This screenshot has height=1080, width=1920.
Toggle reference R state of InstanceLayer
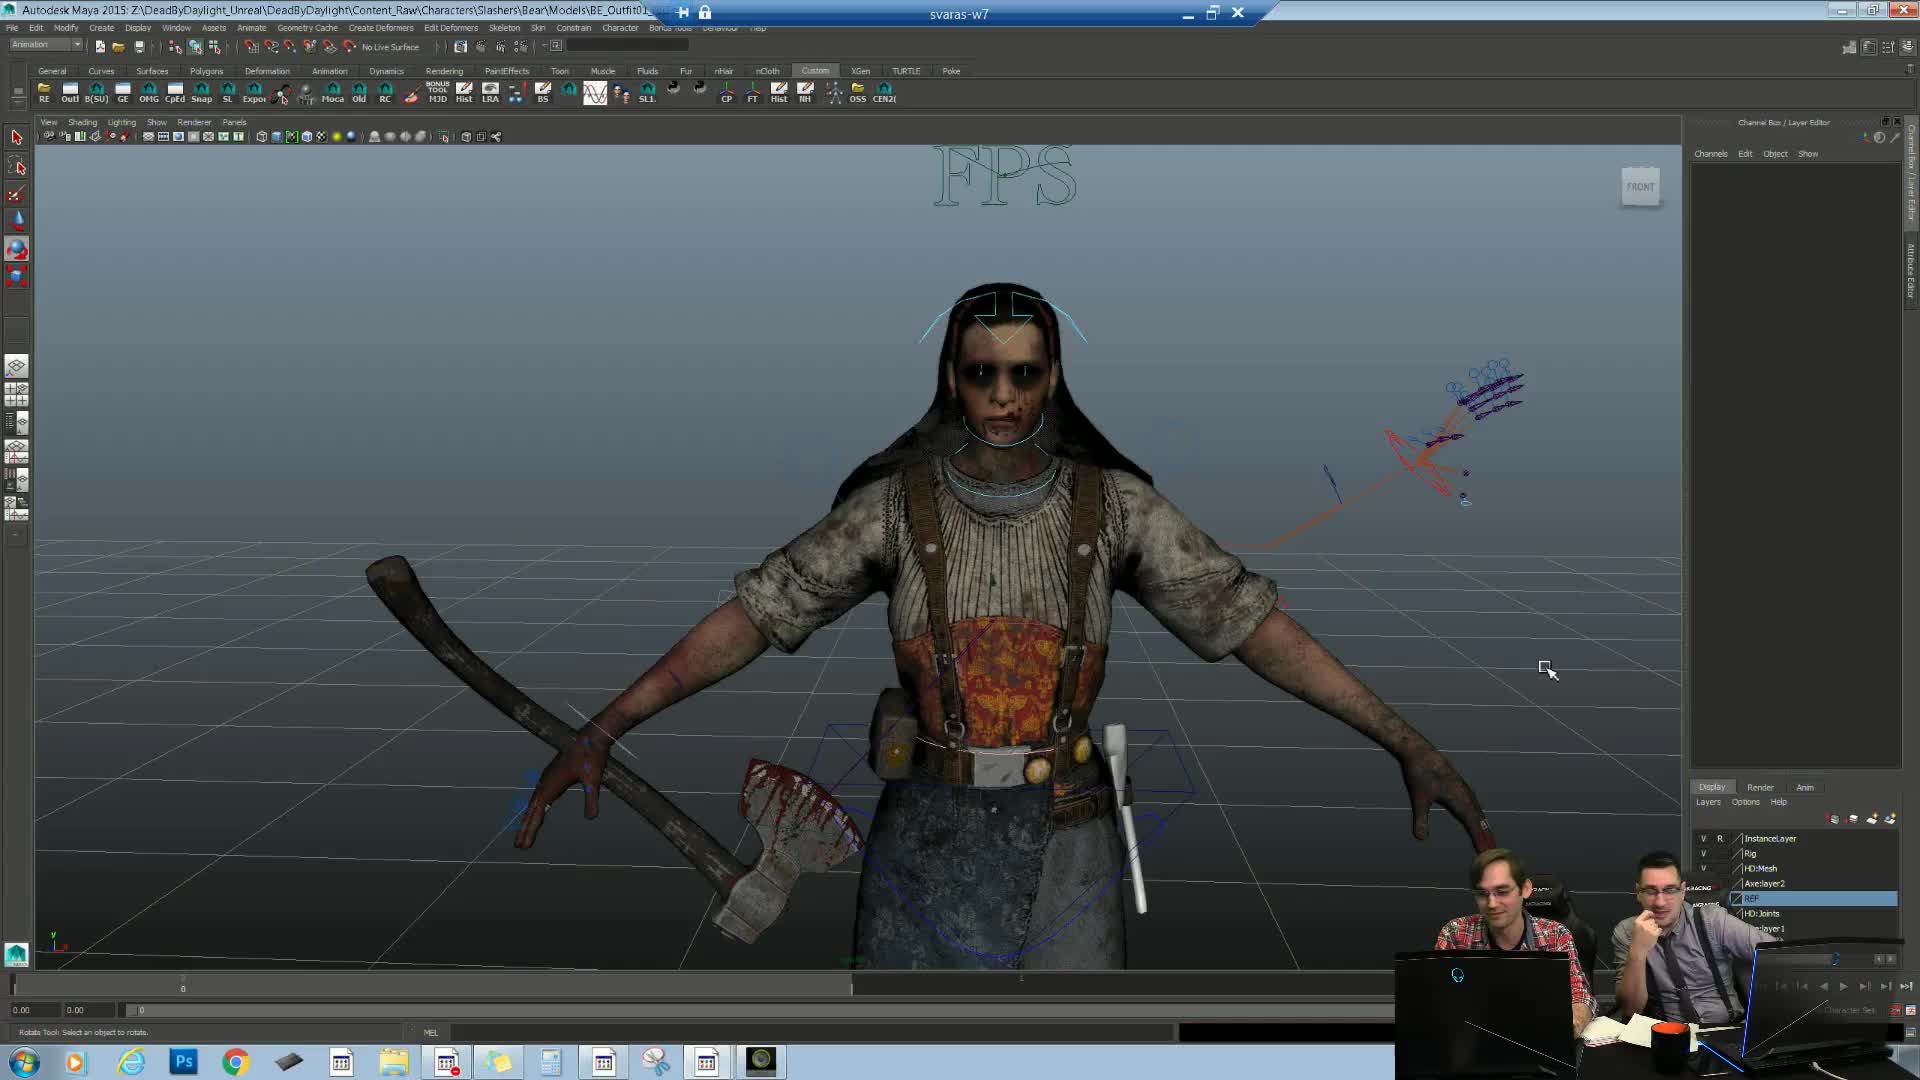tap(1720, 839)
